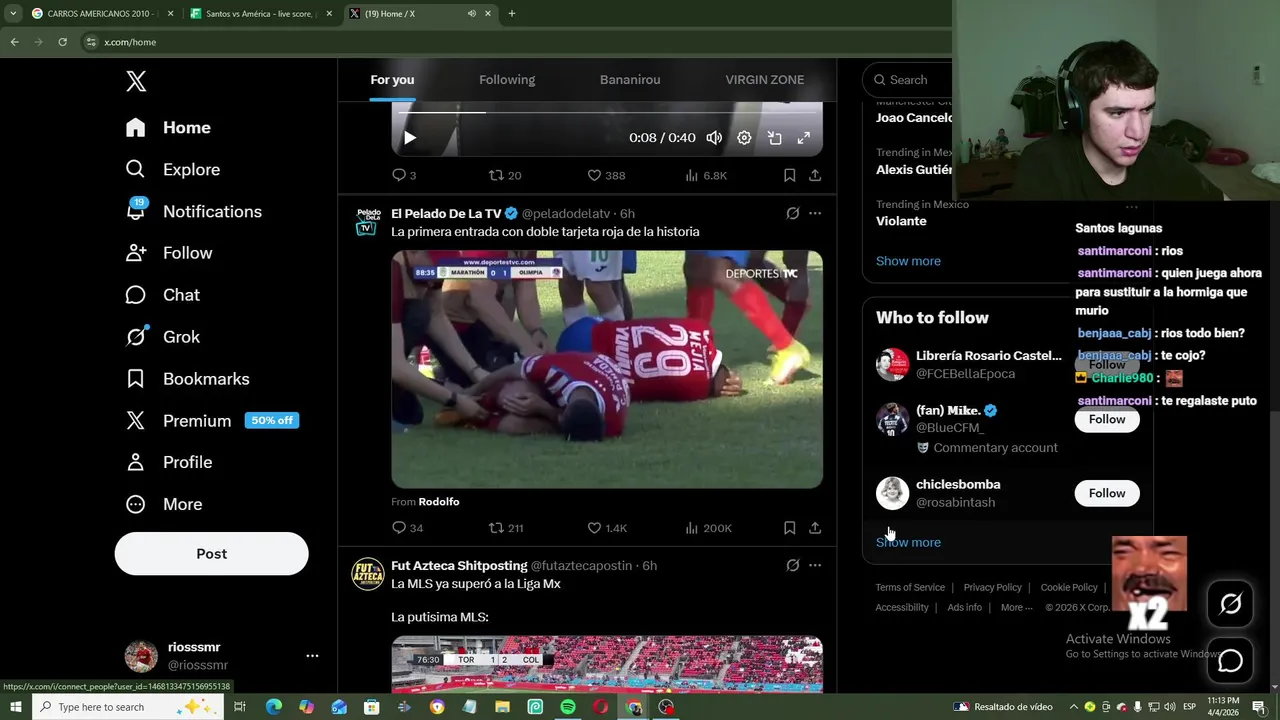Open Notifications with the 19 badge
Viewport: 1280px width, 720px height.
click(193, 211)
